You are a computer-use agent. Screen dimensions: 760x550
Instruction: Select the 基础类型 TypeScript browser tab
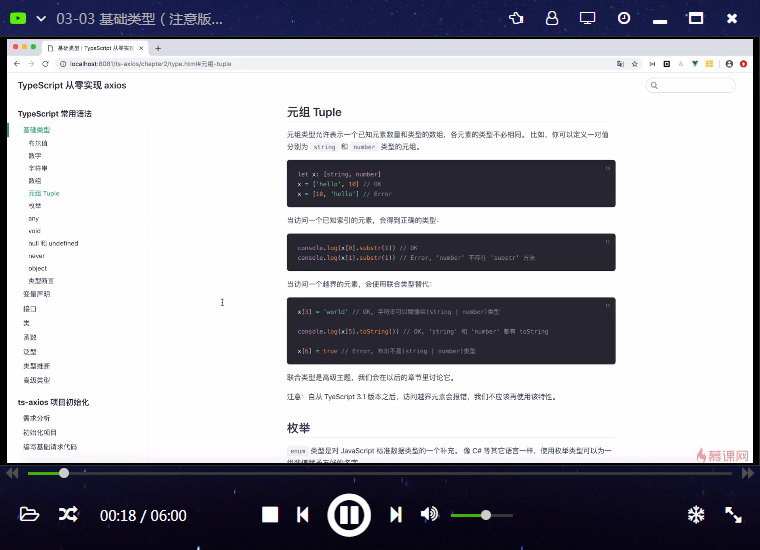coord(95,48)
